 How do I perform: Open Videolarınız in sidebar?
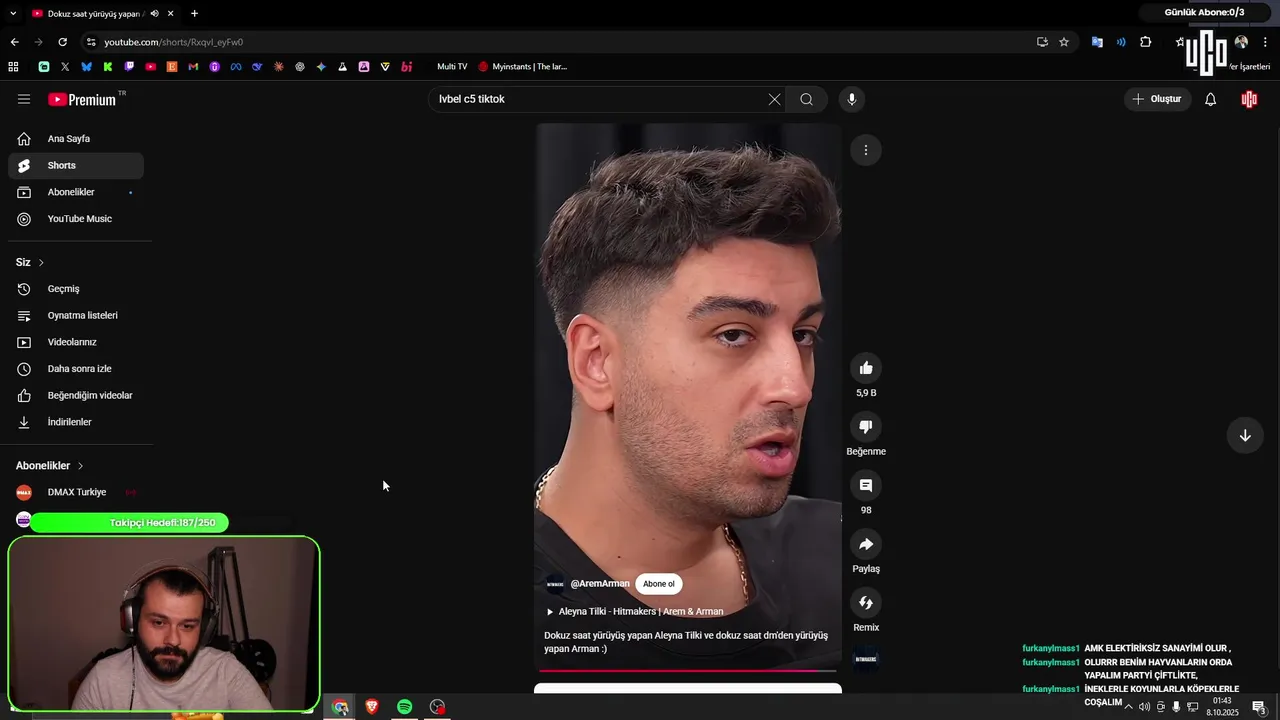(x=76, y=342)
